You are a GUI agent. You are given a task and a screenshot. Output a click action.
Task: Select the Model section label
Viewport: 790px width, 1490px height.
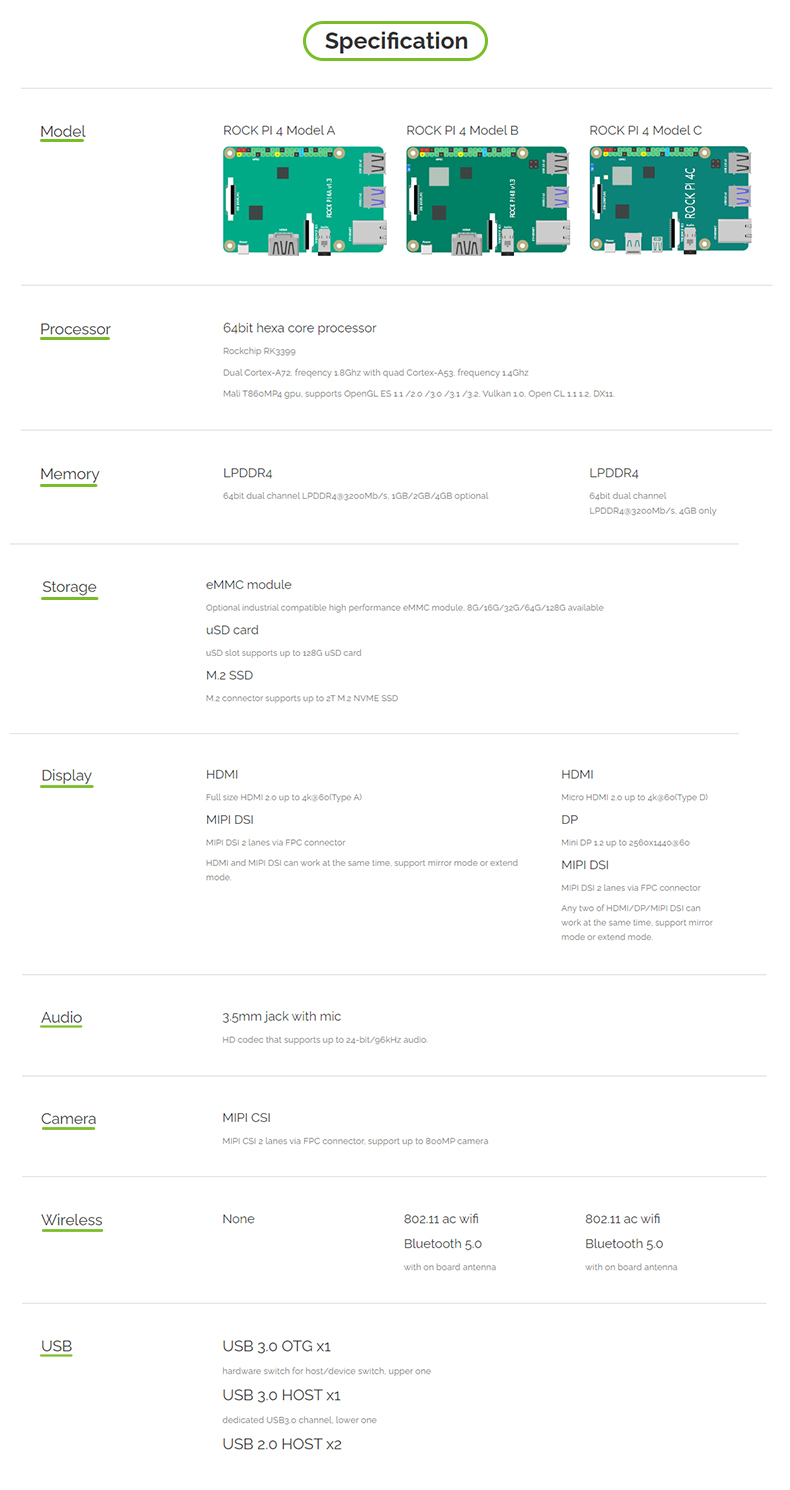coord(63,131)
